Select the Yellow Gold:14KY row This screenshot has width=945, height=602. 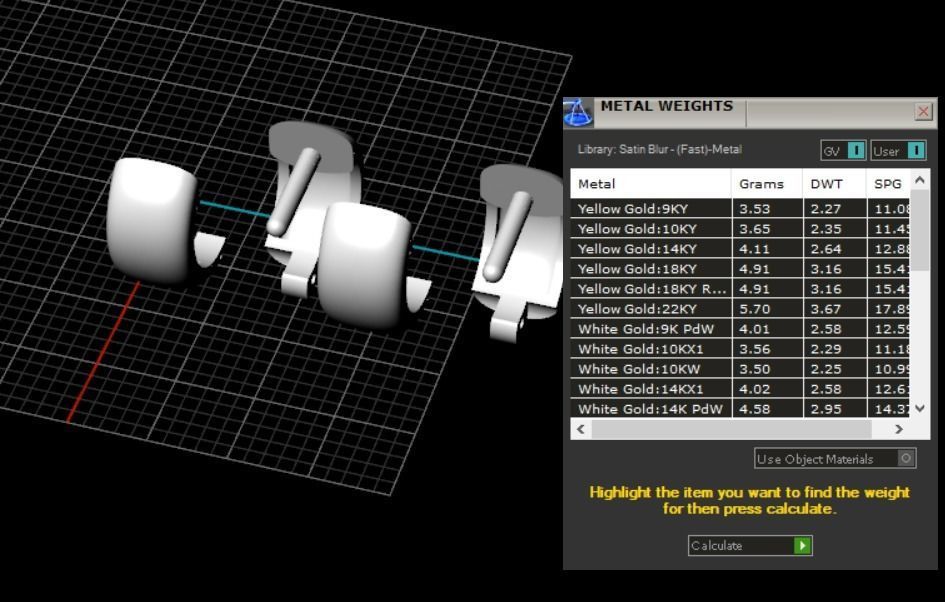pos(741,249)
